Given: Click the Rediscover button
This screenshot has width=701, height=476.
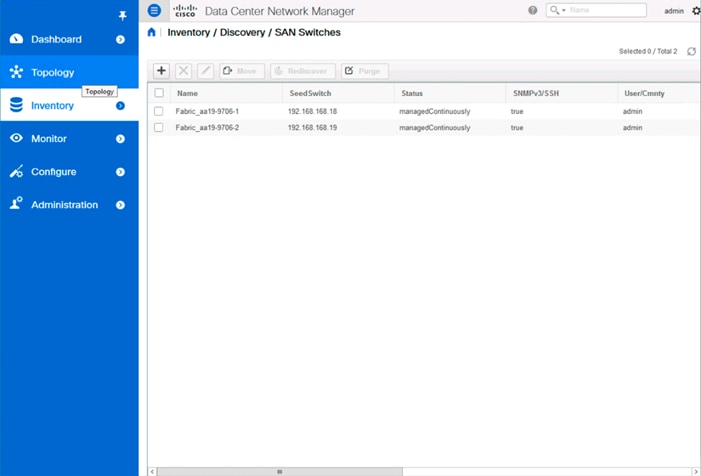Looking at the screenshot, I should [303, 71].
